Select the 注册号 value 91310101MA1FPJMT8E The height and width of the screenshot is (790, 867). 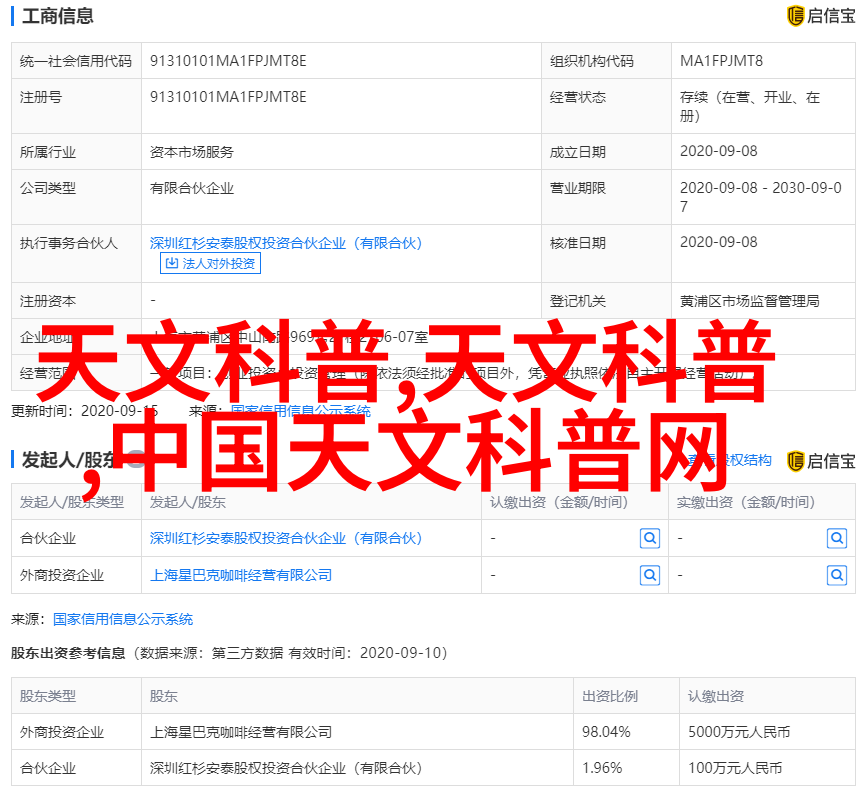[228, 97]
